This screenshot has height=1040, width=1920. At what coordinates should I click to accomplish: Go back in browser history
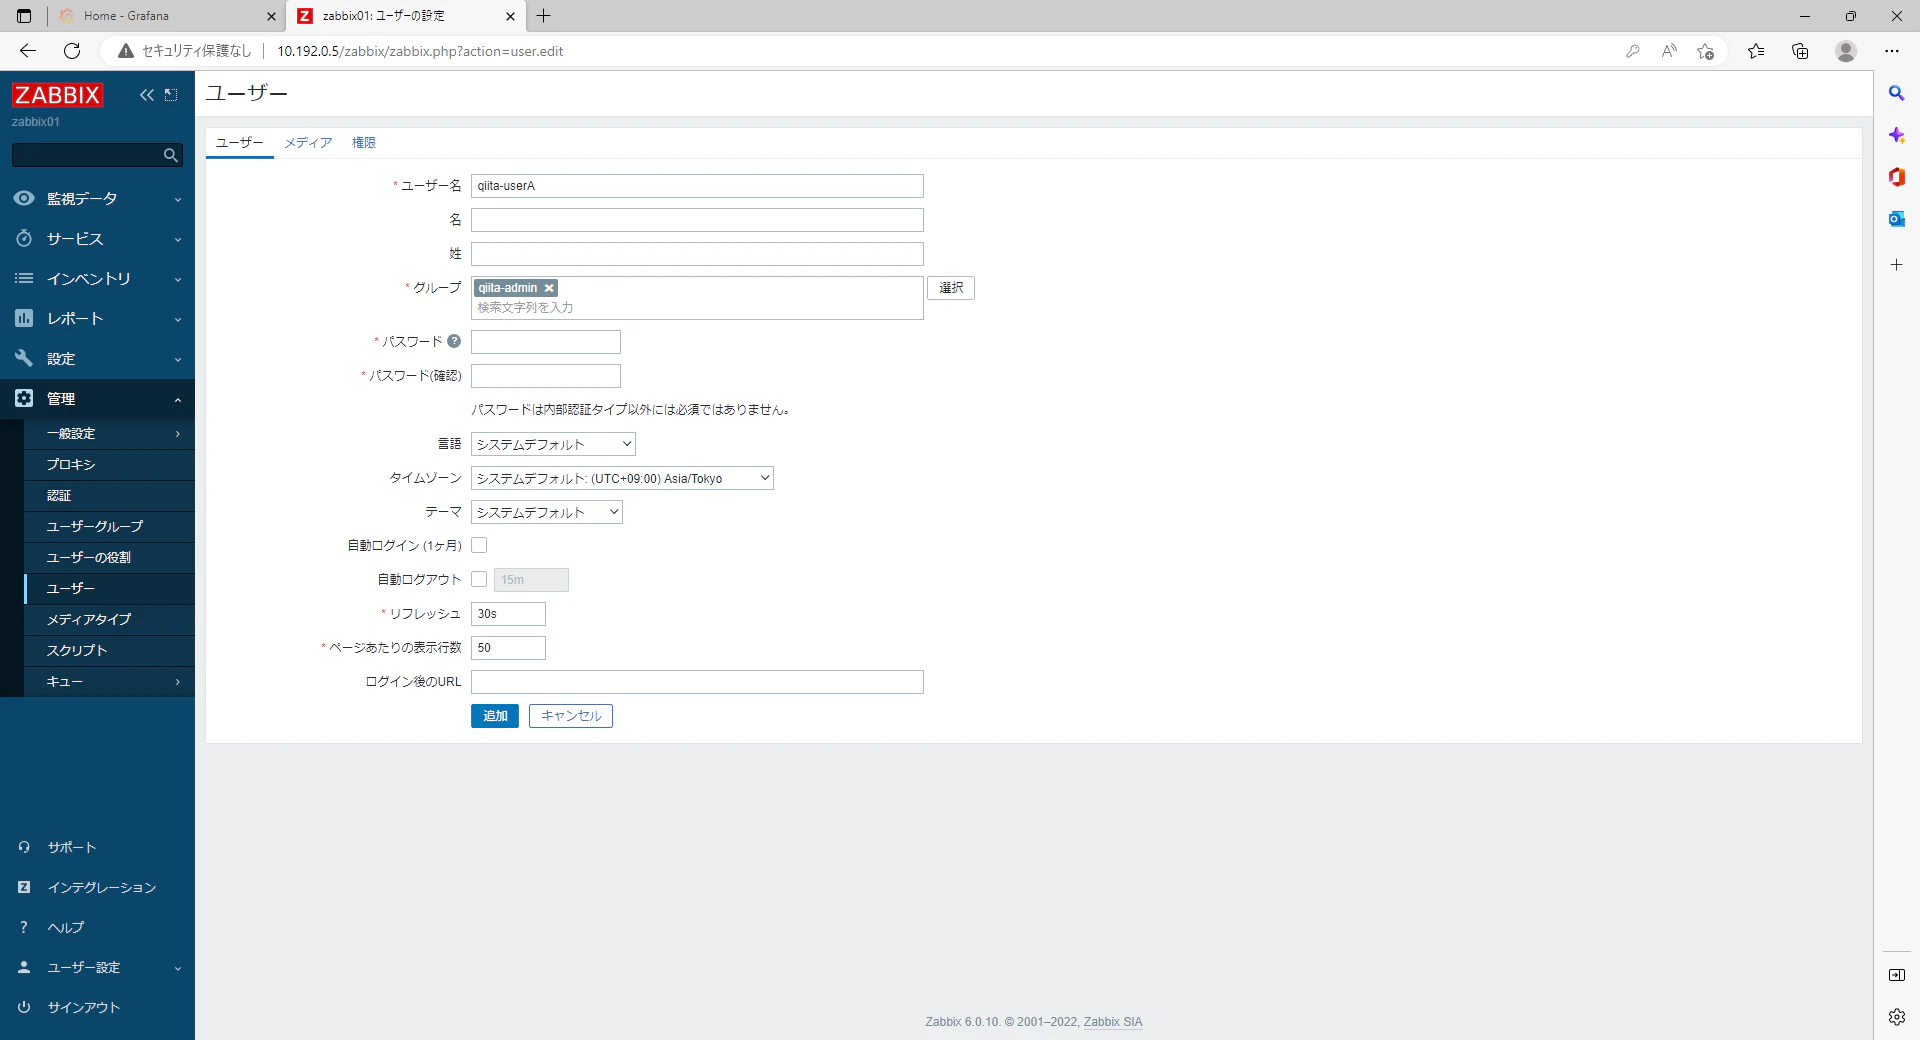(x=28, y=51)
